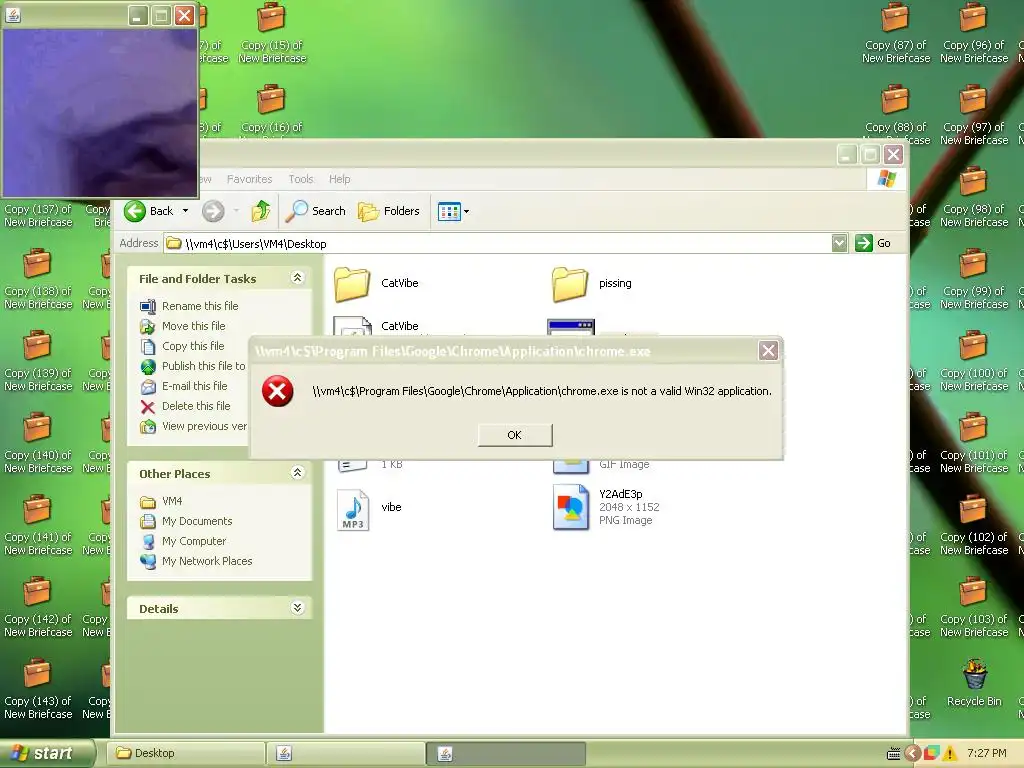Image resolution: width=1024 pixels, height=768 pixels.
Task: Click the system tray keyboard icon
Action: coord(893,754)
